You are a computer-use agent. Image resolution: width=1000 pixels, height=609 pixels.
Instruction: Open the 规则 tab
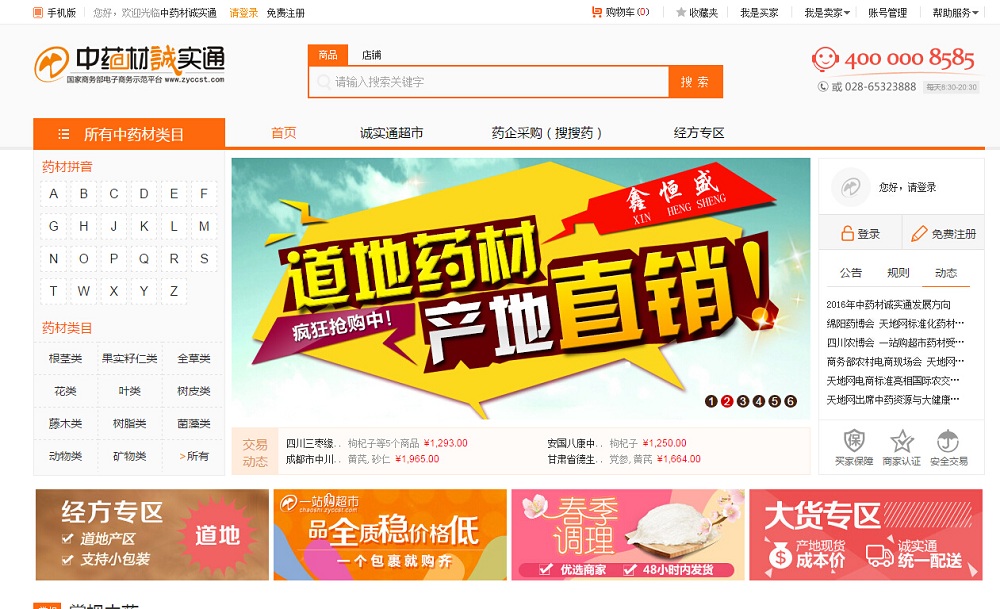pos(898,273)
